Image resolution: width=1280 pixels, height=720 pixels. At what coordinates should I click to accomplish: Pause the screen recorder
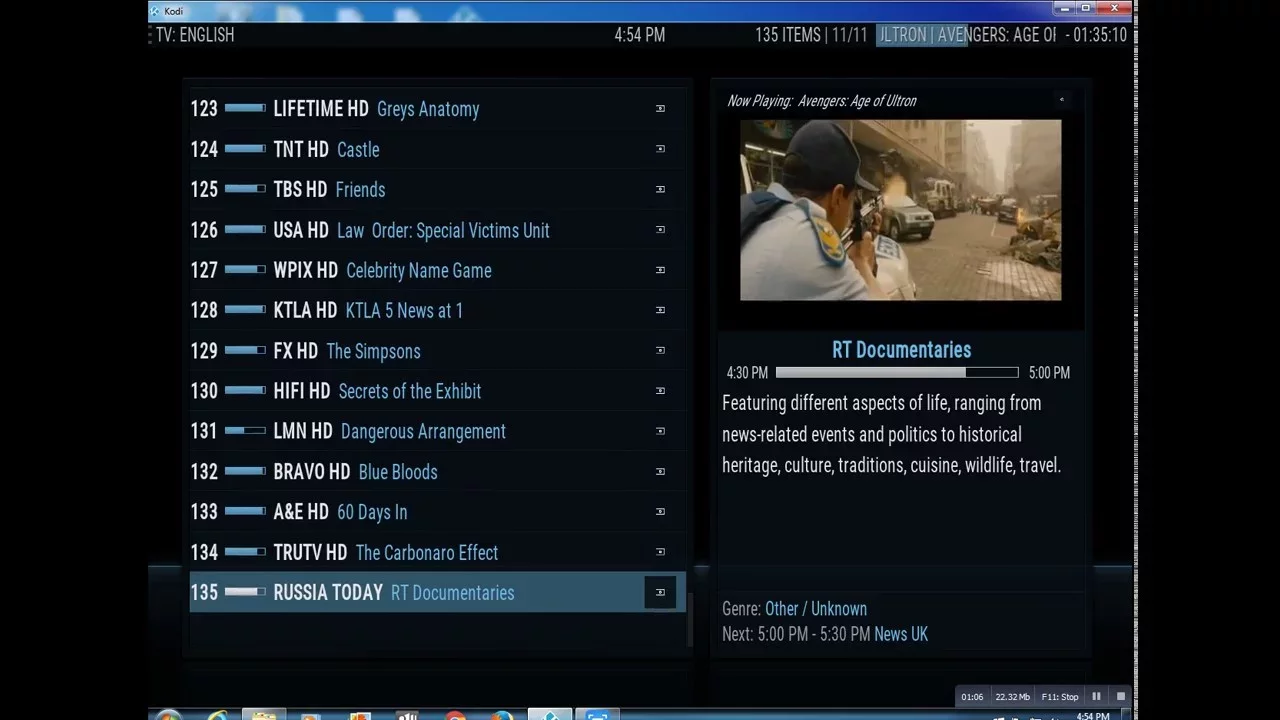(x=1096, y=696)
